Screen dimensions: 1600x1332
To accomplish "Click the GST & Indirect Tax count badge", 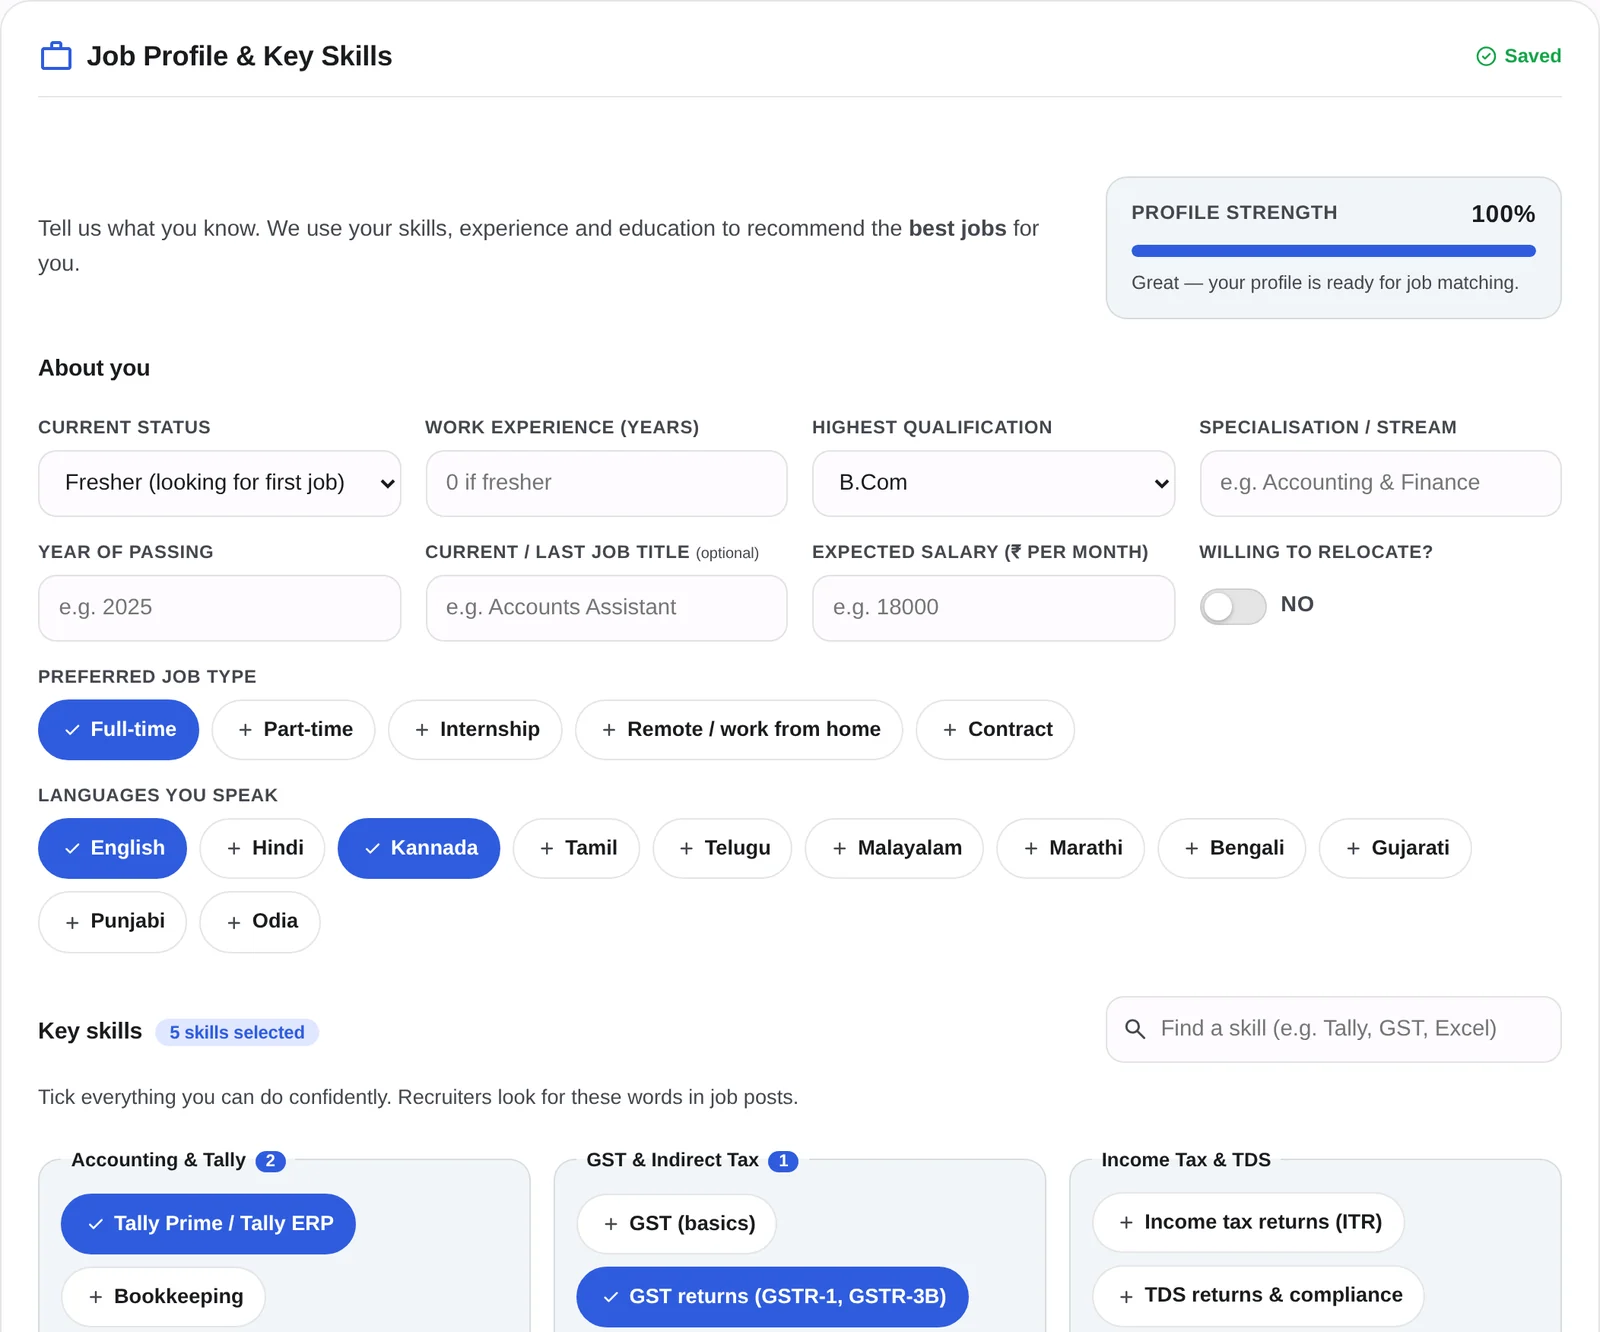I will click(x=783, y=1161).
